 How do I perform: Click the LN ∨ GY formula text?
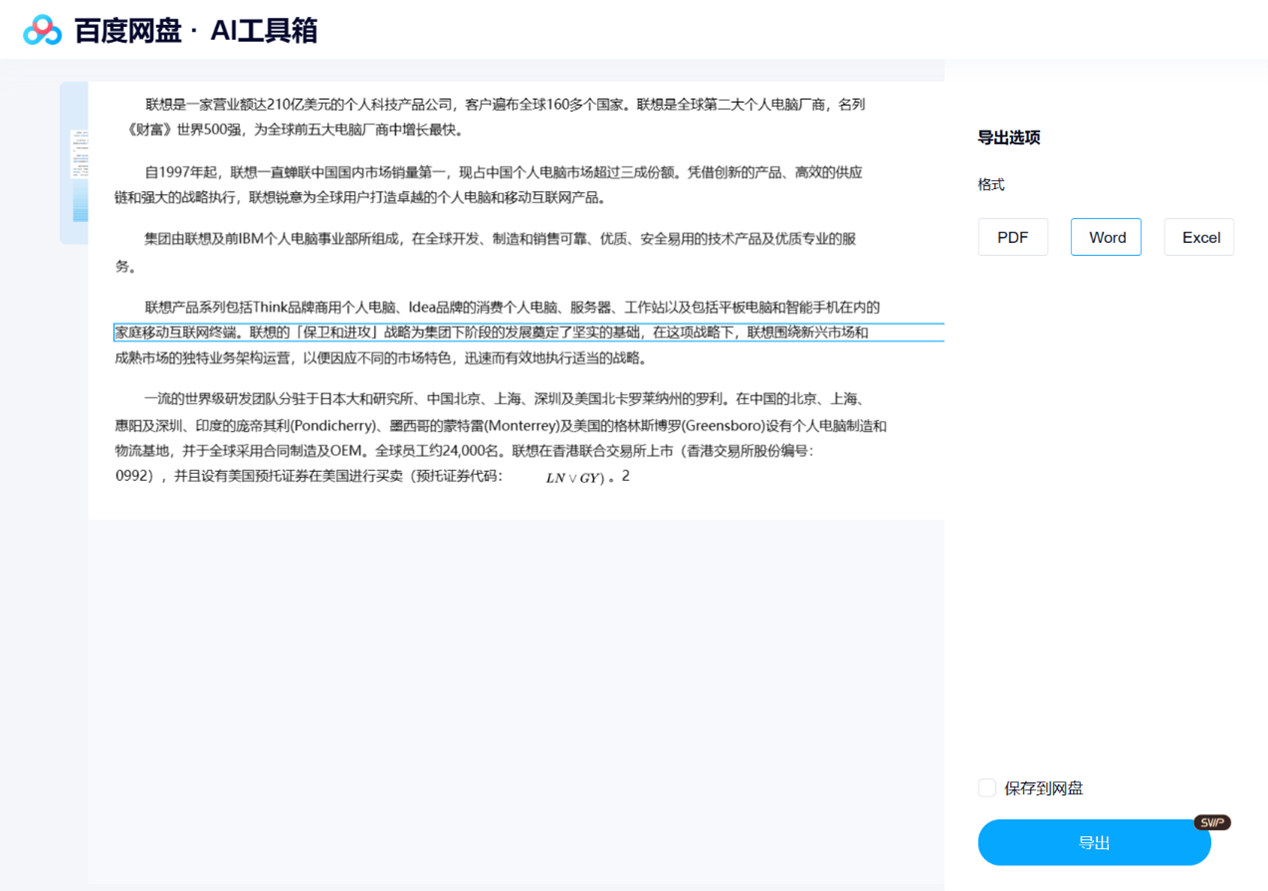pos(573,478)
